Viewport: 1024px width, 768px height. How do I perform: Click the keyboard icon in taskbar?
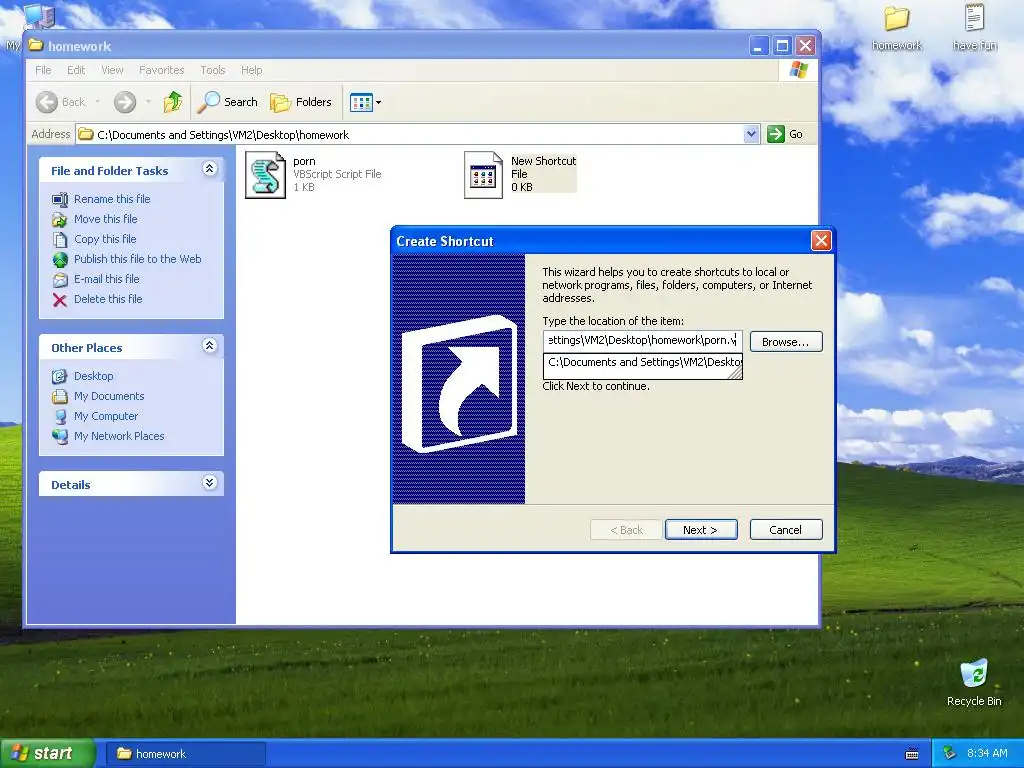[912, 754]
